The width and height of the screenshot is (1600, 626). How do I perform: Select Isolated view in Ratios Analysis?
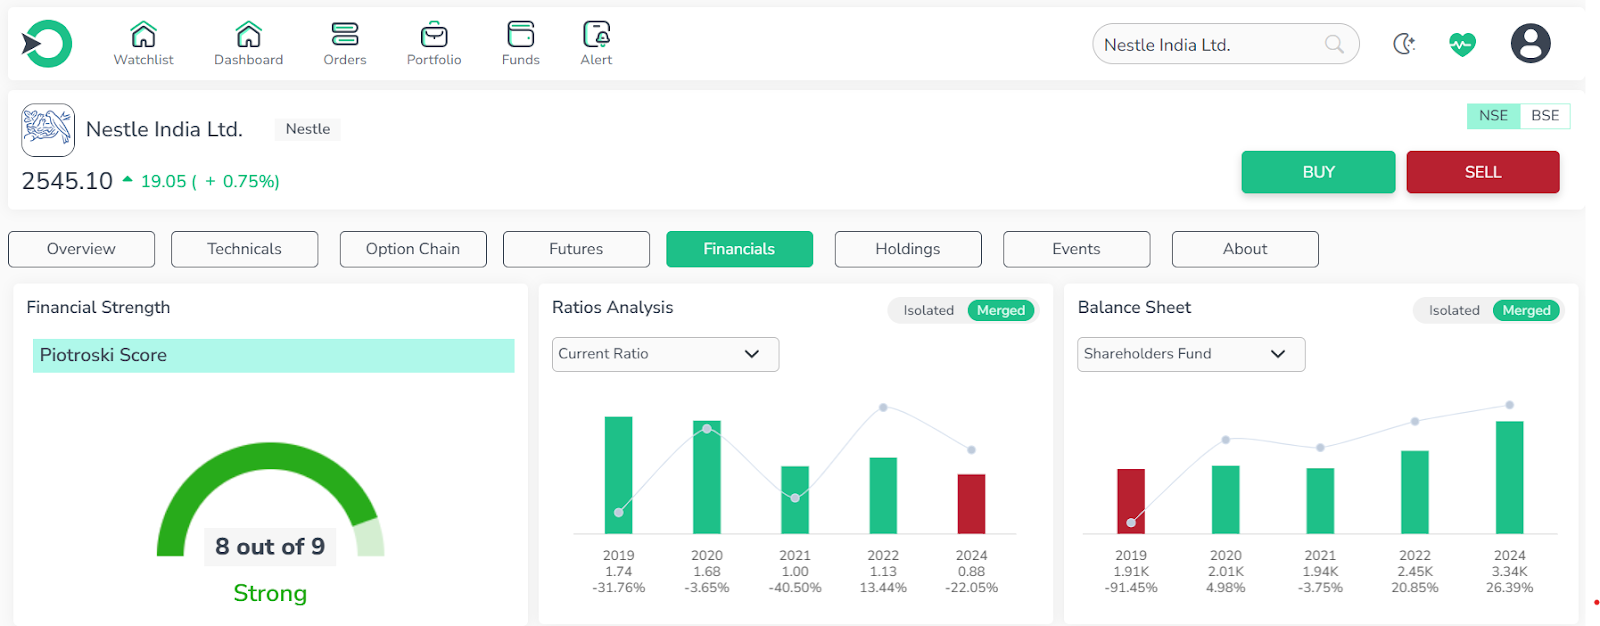coord(928,311)
